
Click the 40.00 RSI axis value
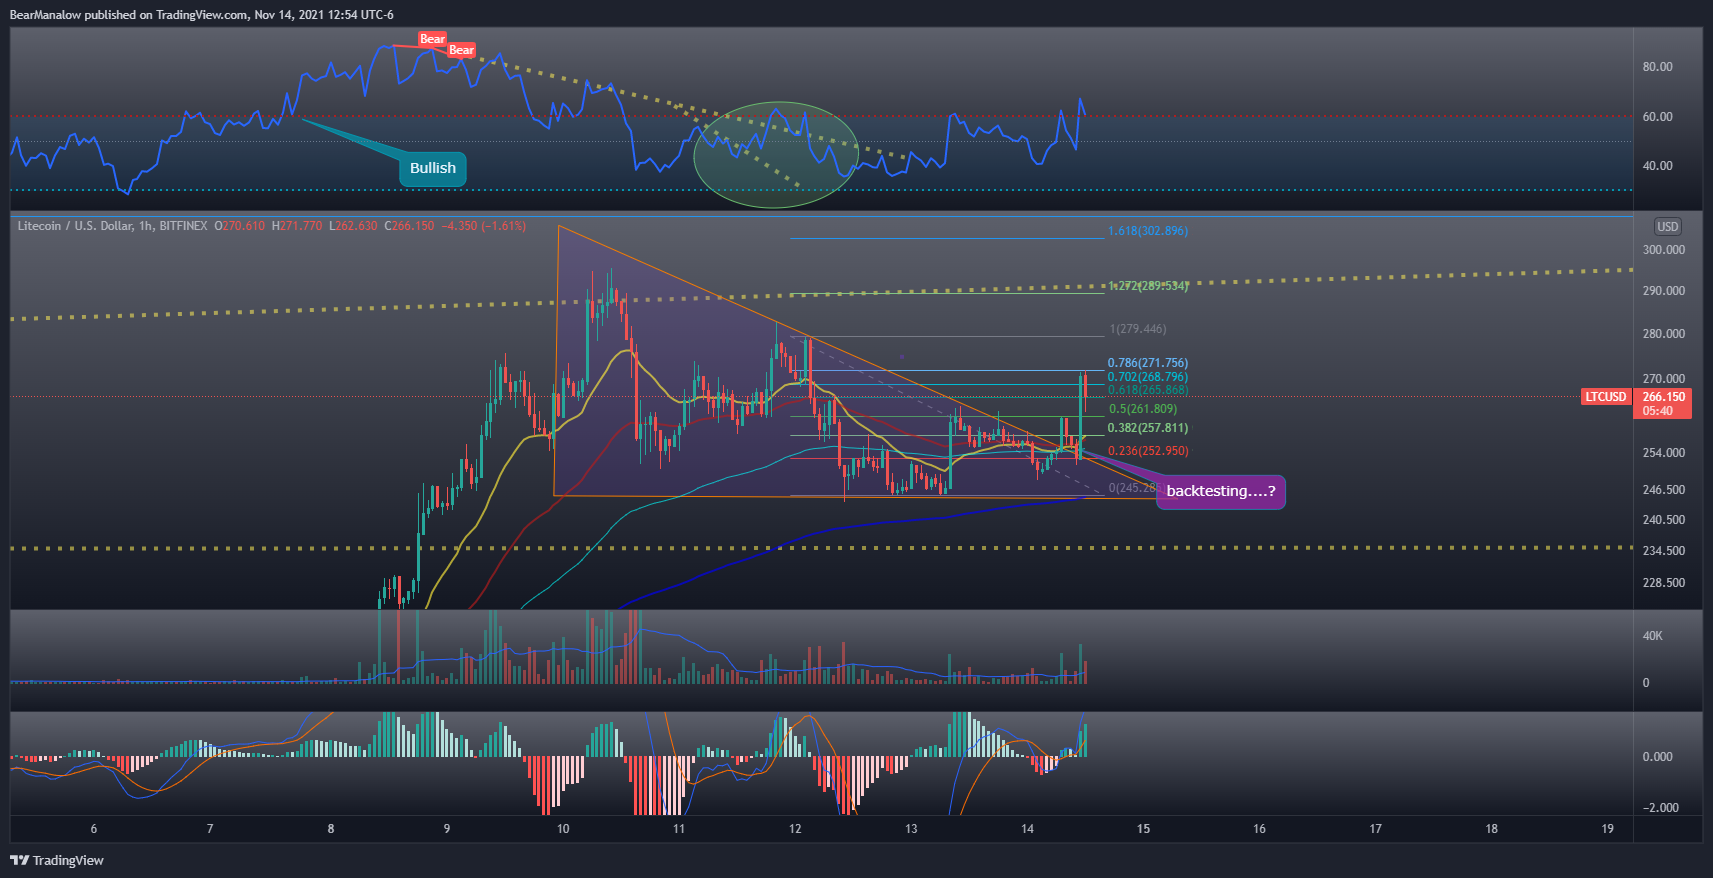tap(1658, 166)
